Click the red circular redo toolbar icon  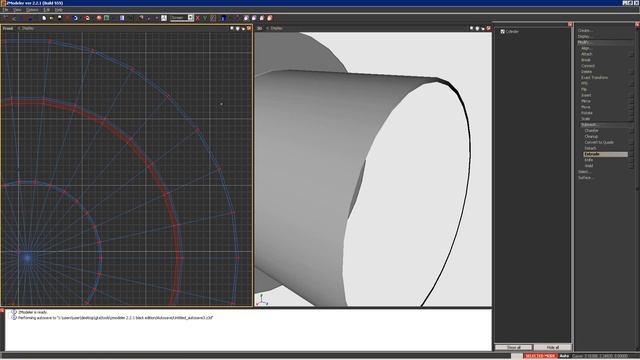pyautogui.click(x=87, y=18)
